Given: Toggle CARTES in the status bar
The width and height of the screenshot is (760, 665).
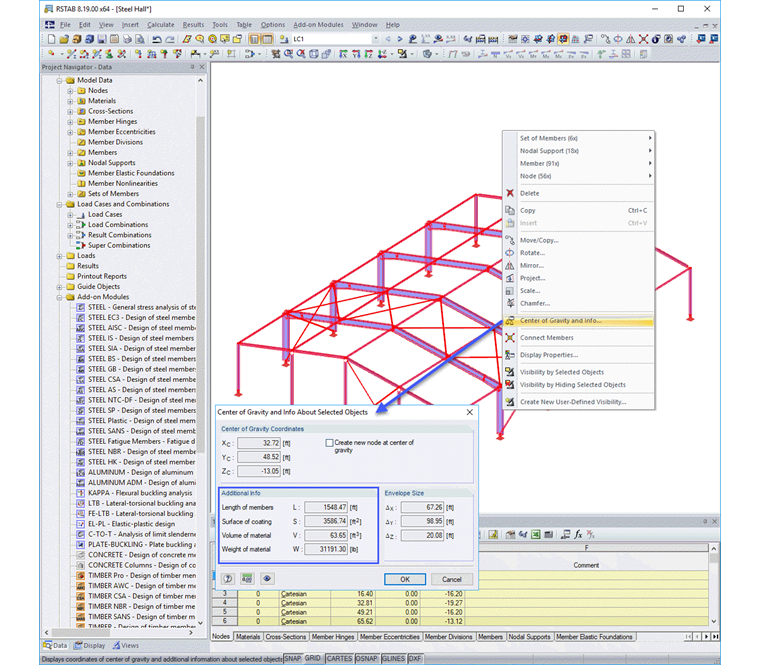Looking at the screenshot, I should [x=339, y=659].
